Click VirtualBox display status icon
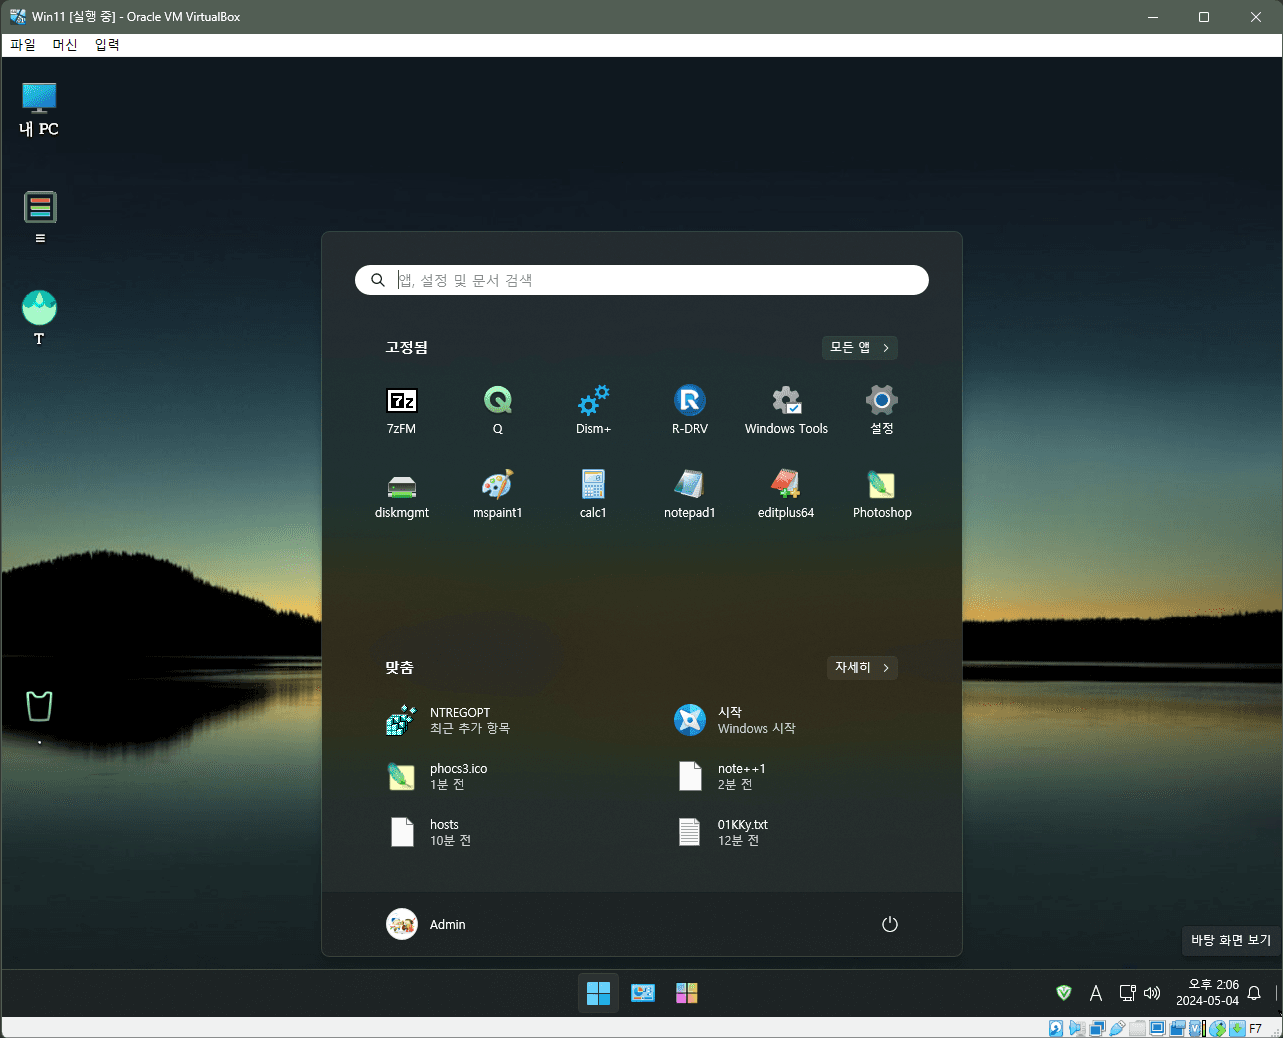Viewport: 1283px width, 1038px height. [1158, 1028]
